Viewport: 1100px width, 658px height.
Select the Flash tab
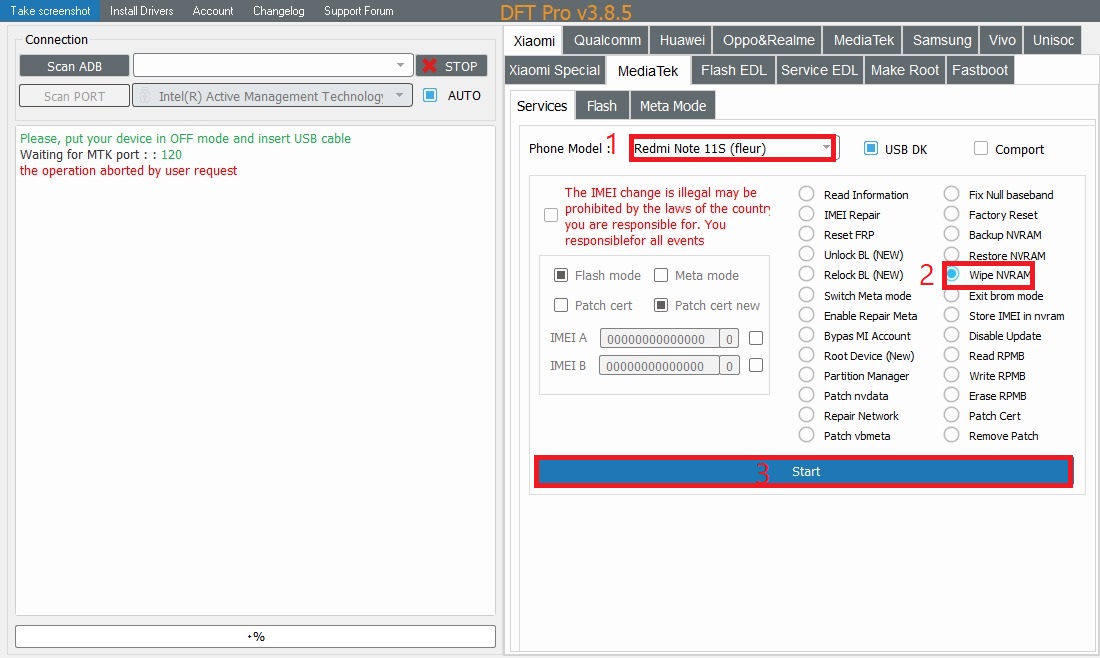pos(601,106)
